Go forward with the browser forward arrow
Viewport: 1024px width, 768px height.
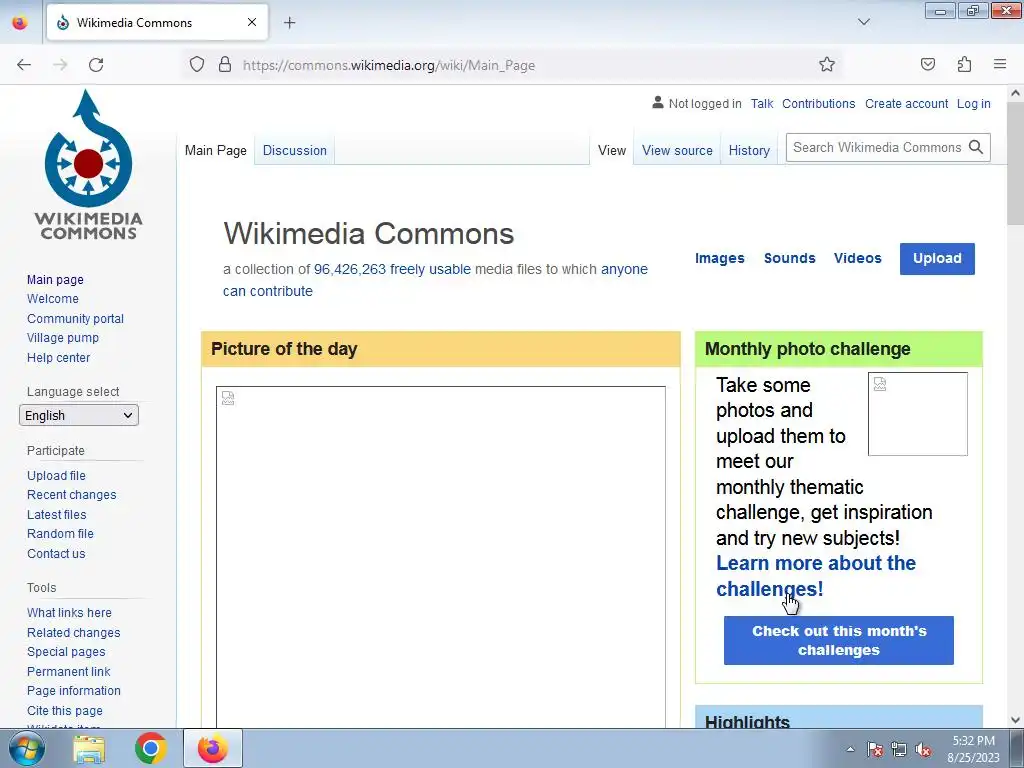(x=60, y=65)
